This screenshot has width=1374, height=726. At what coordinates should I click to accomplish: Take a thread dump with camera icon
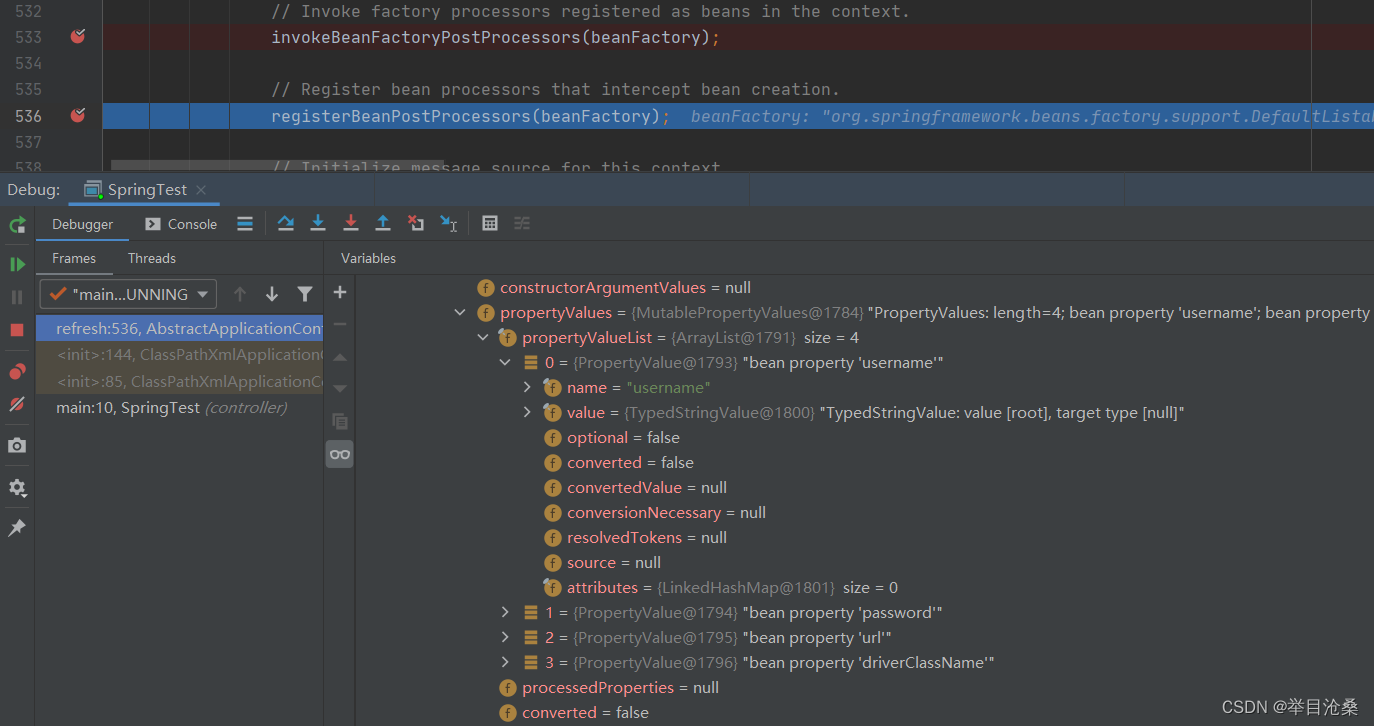pos(17,445)
